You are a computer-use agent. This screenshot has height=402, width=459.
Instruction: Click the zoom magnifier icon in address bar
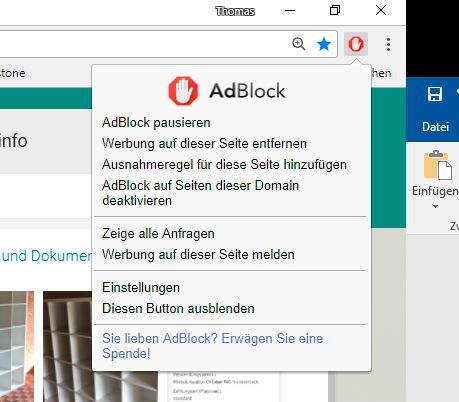coord(299,44)
